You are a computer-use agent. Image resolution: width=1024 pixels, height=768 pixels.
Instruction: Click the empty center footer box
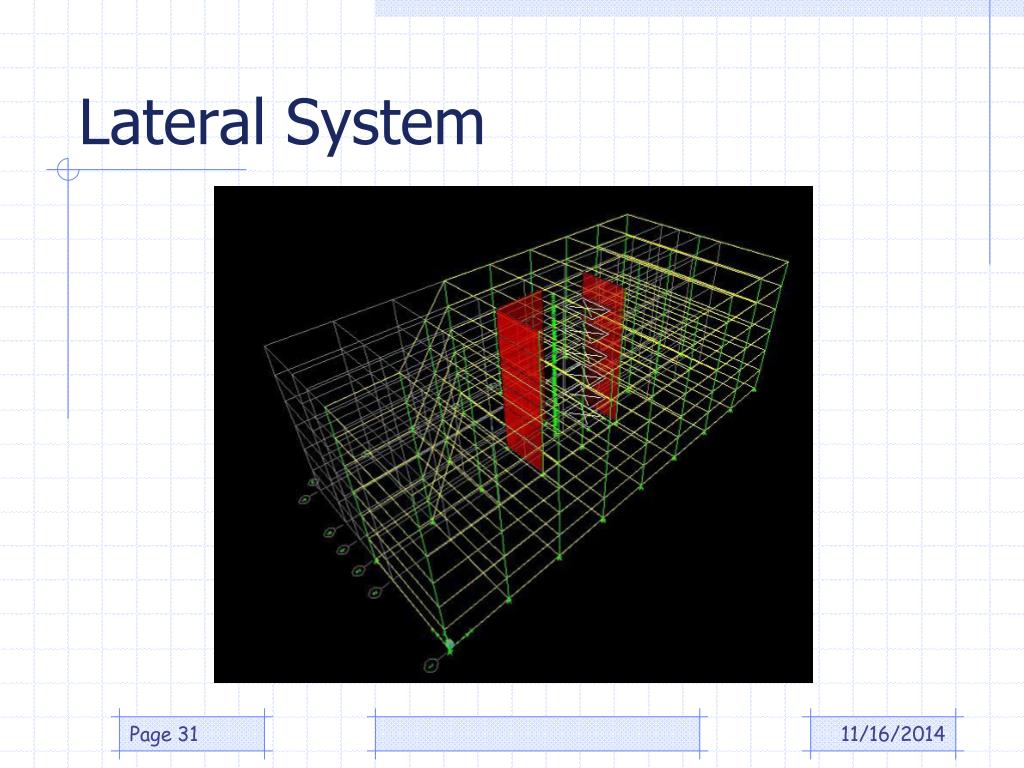(537, 733)
